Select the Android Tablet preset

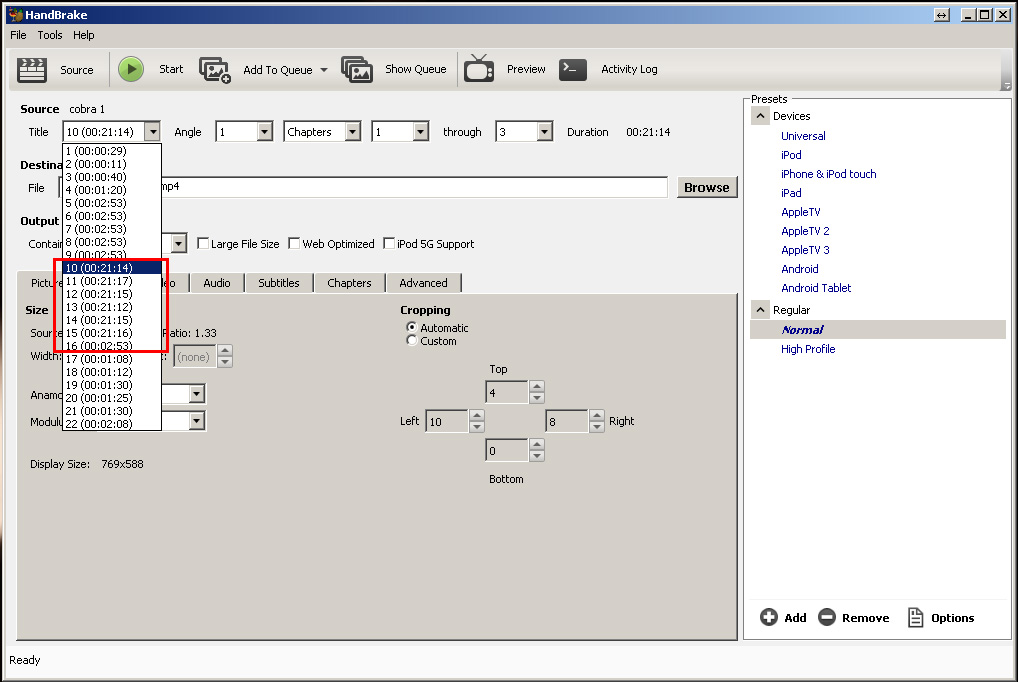pyautogui.click(x=816, y=288)
